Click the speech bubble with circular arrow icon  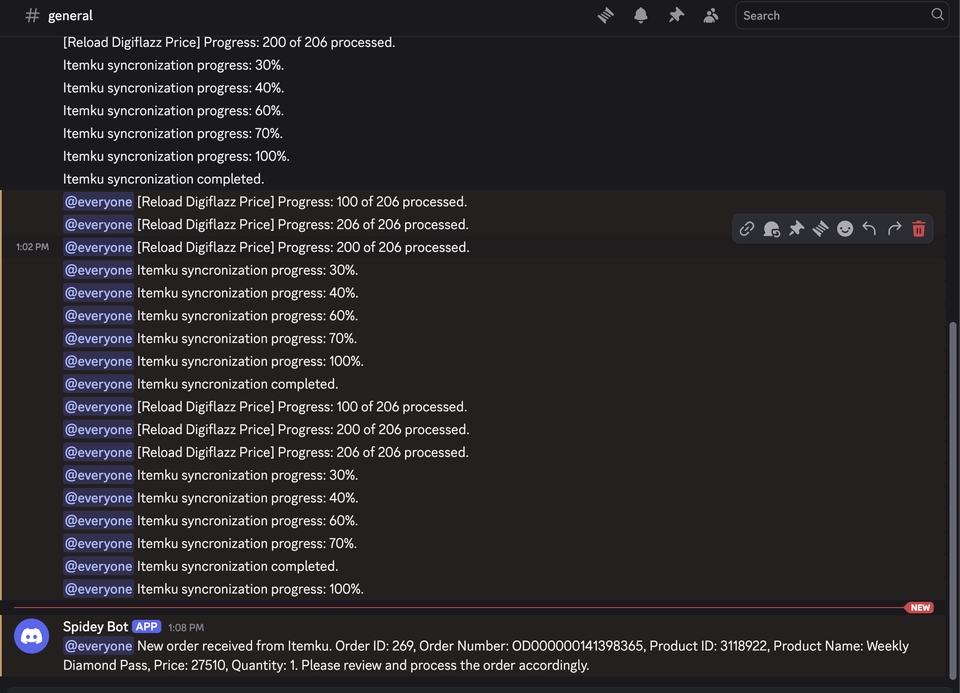771,229
